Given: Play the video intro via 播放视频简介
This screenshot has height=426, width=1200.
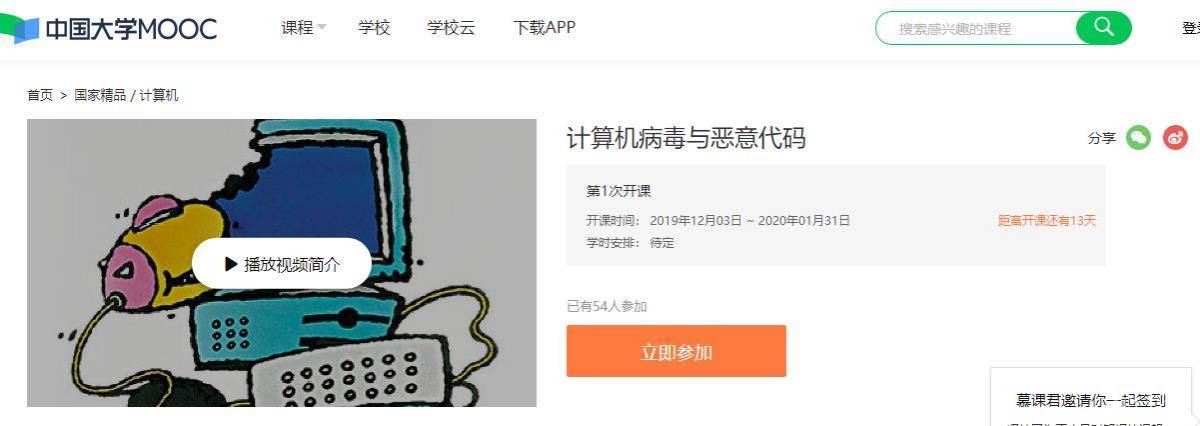Looking at the screenshot, I should click(282, 264).
